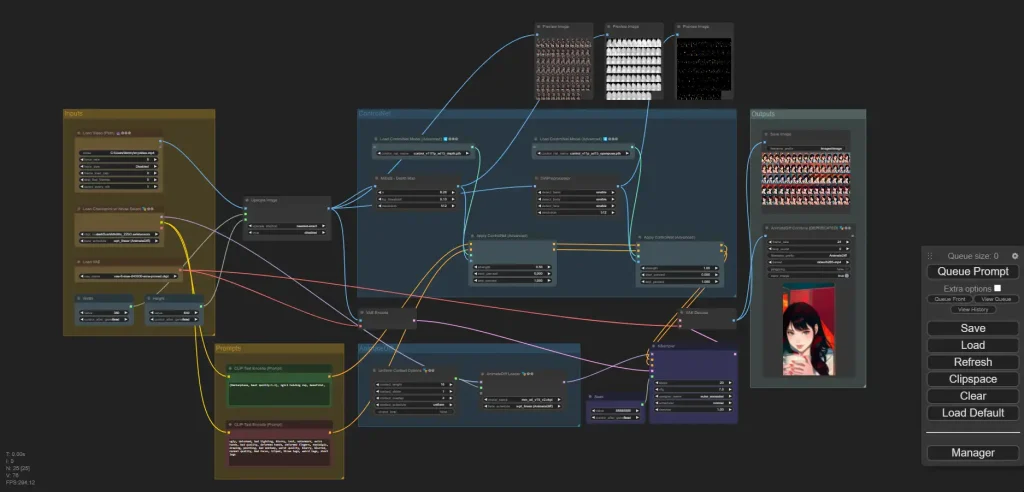This screenshot has width=1024, height=492.
Task: Click the Load Default menu button
Action: [972, 413]
